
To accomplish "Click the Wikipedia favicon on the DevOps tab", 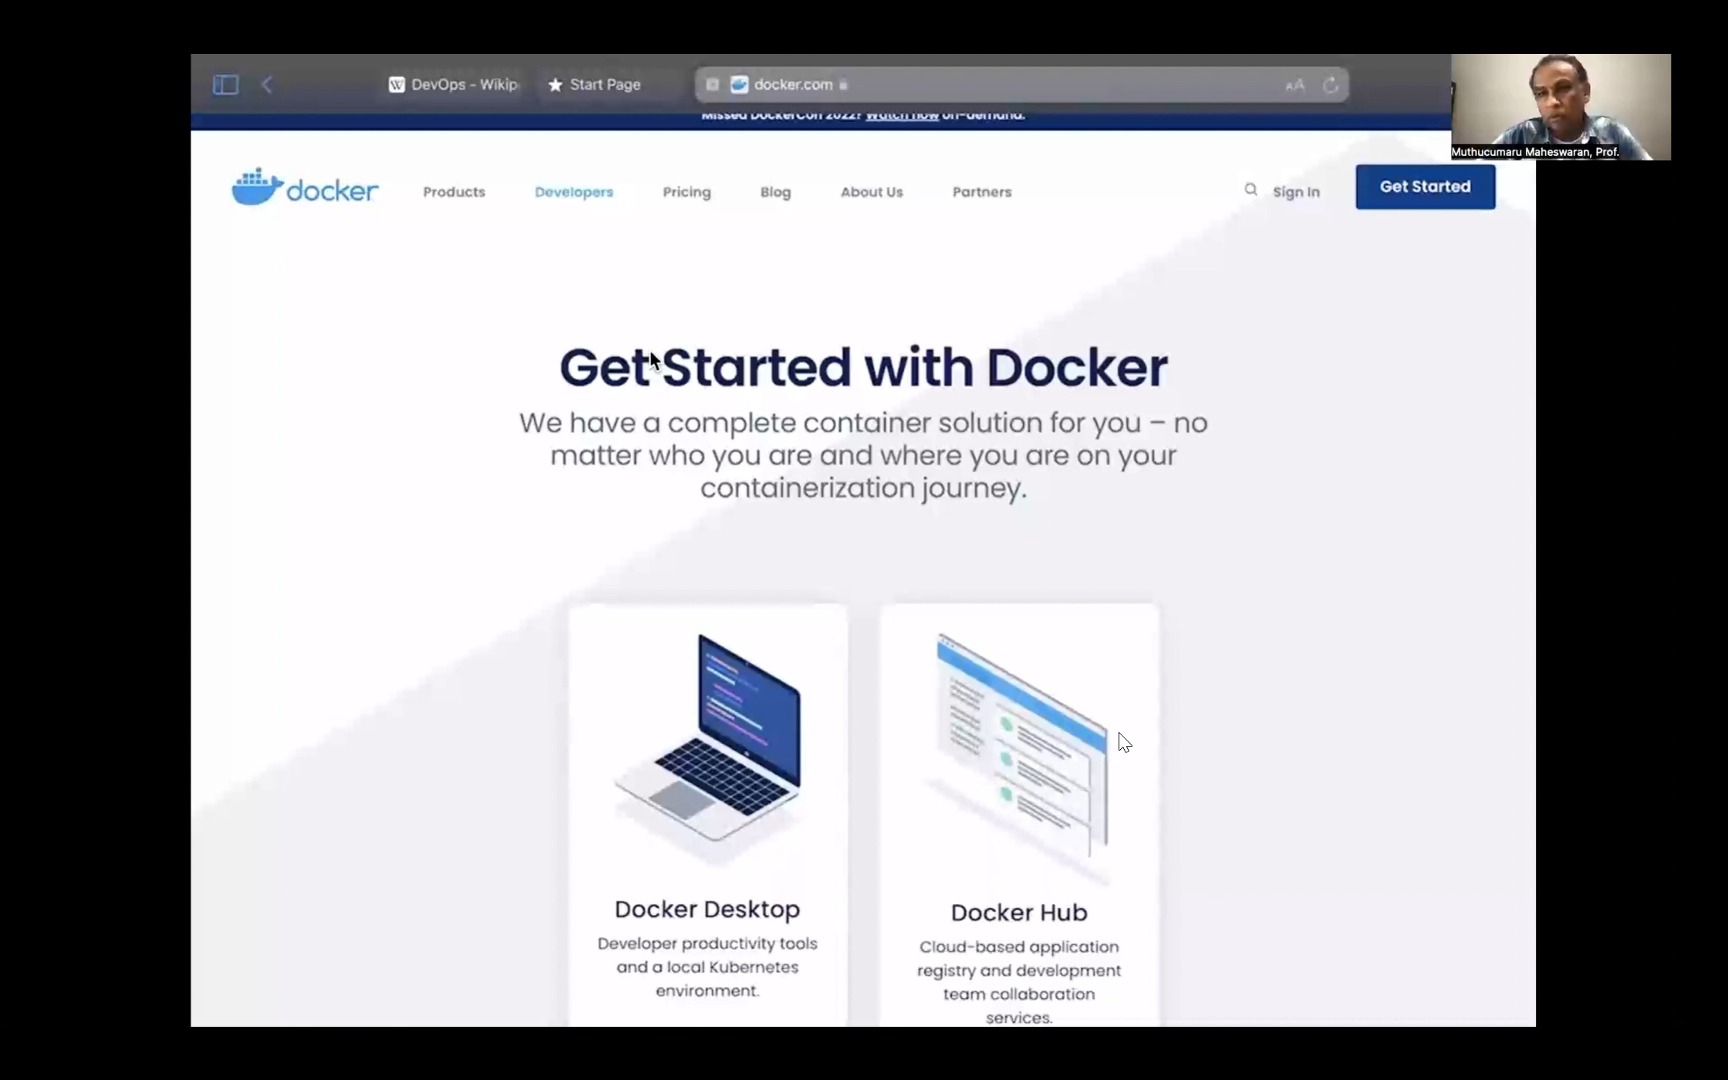I will tap(397, 85).
